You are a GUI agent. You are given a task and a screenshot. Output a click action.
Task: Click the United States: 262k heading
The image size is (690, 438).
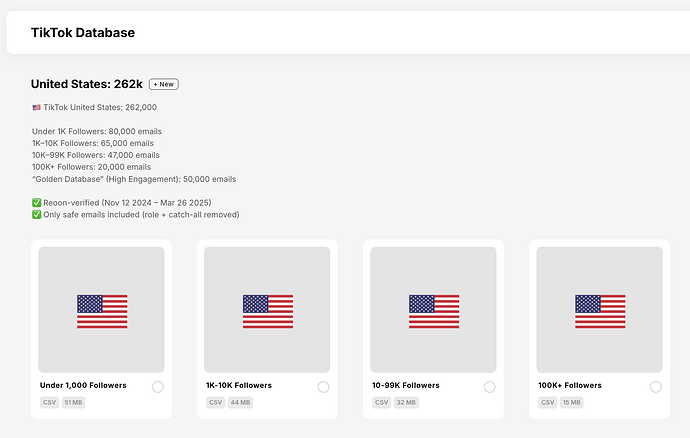click(87, 84)
